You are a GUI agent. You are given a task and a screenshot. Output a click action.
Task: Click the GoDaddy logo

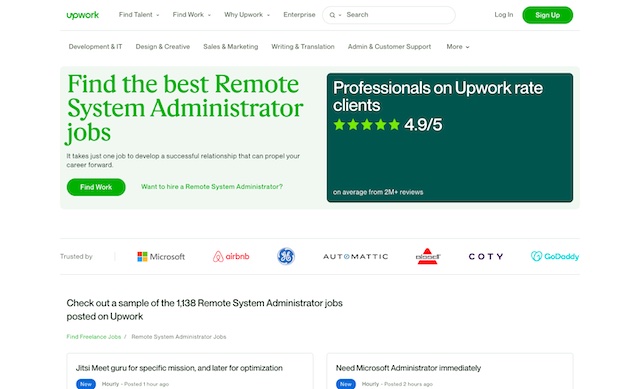555,256
